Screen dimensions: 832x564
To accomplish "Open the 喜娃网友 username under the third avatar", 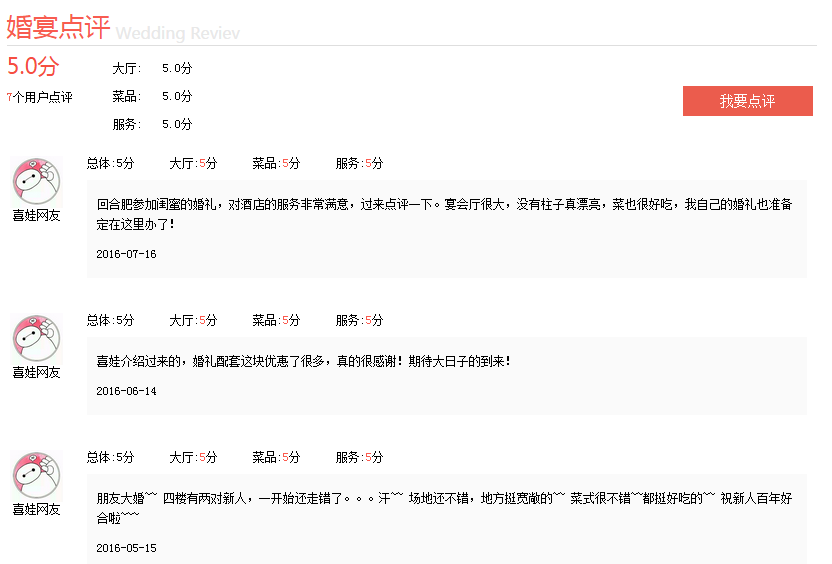I will point(36,509).
